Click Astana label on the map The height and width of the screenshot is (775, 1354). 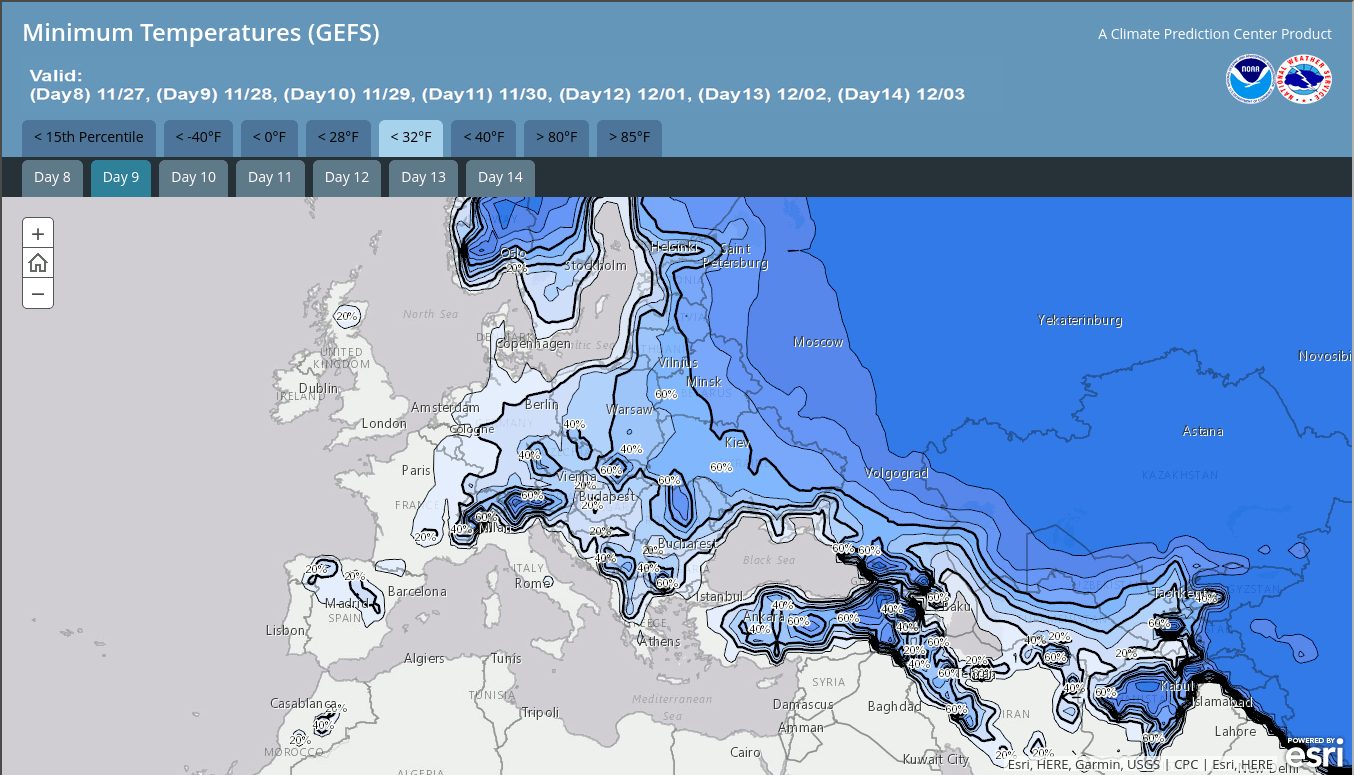(1203, 431)
